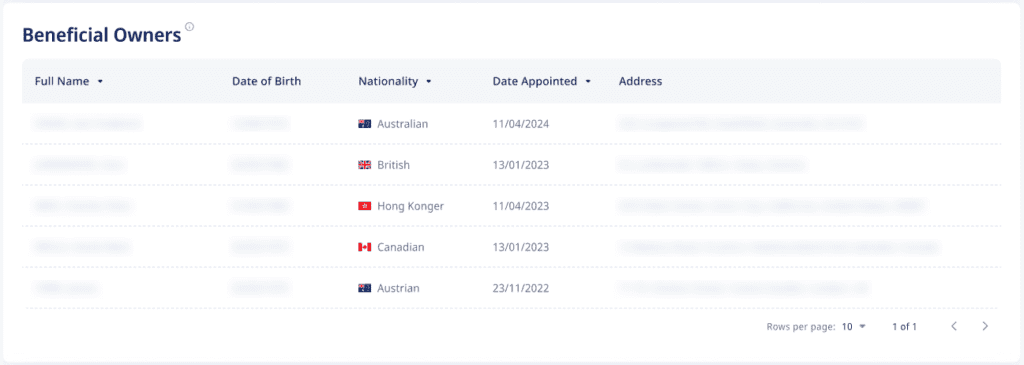This screenshot has width=1024, height=365.
Task: Open the Rows per page dropdown
Action: click(x=854, y=326)
